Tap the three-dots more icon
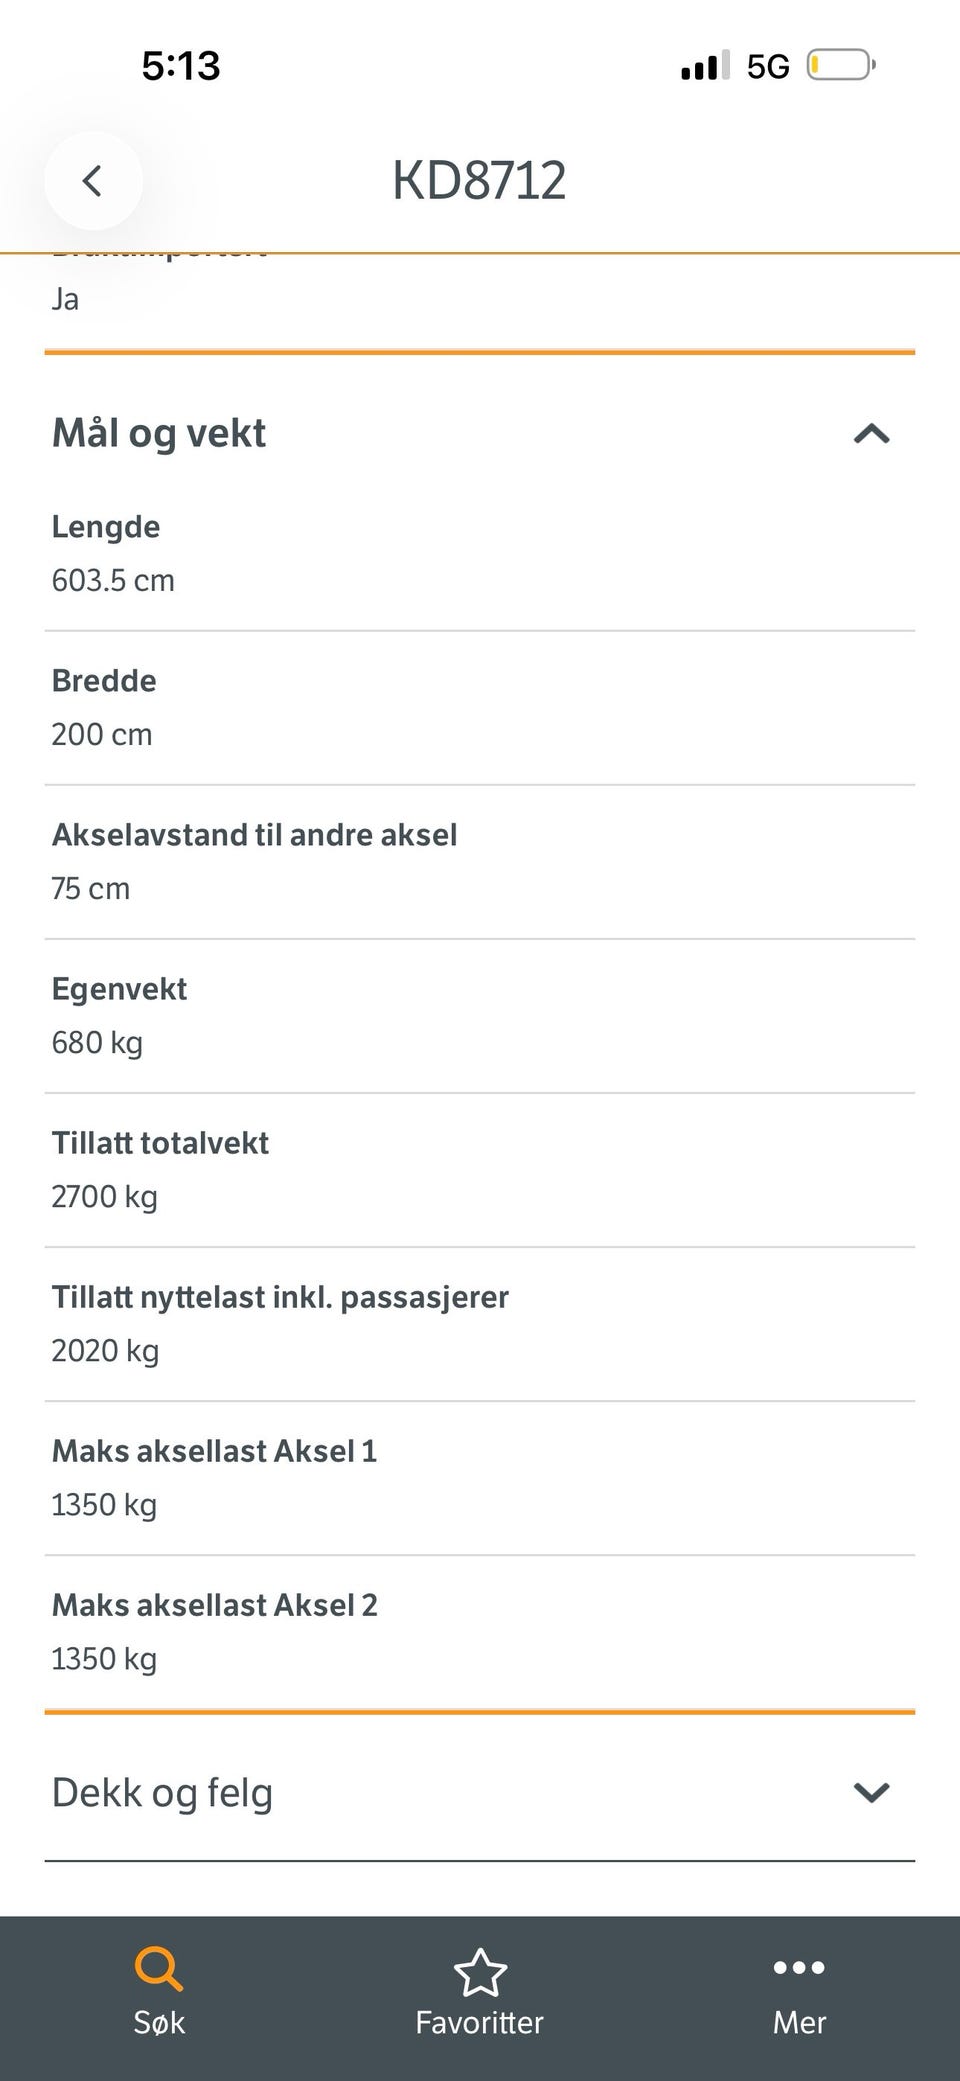 pyautogui.click(x=799, y=1967)
